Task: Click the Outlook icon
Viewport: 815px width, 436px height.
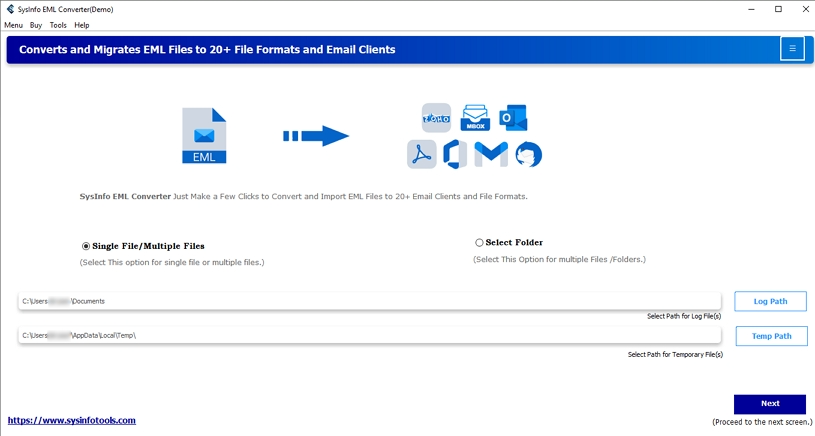Action: click(513, 118)
